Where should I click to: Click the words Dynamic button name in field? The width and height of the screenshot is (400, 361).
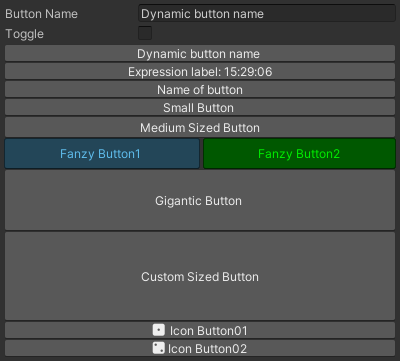click(x=202, y=14)
